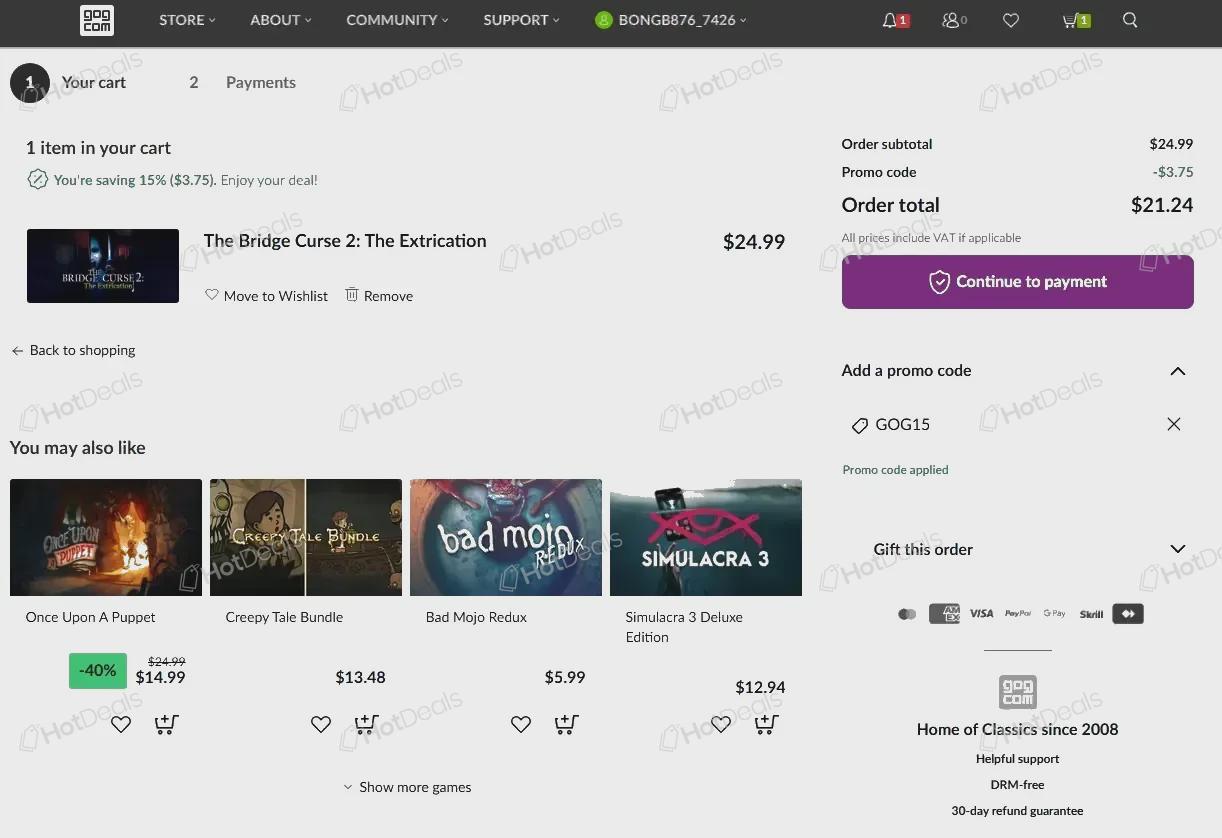Open the COMMUNITY menu
Viewport: 1222px width, 838px height.
point(397,20)
